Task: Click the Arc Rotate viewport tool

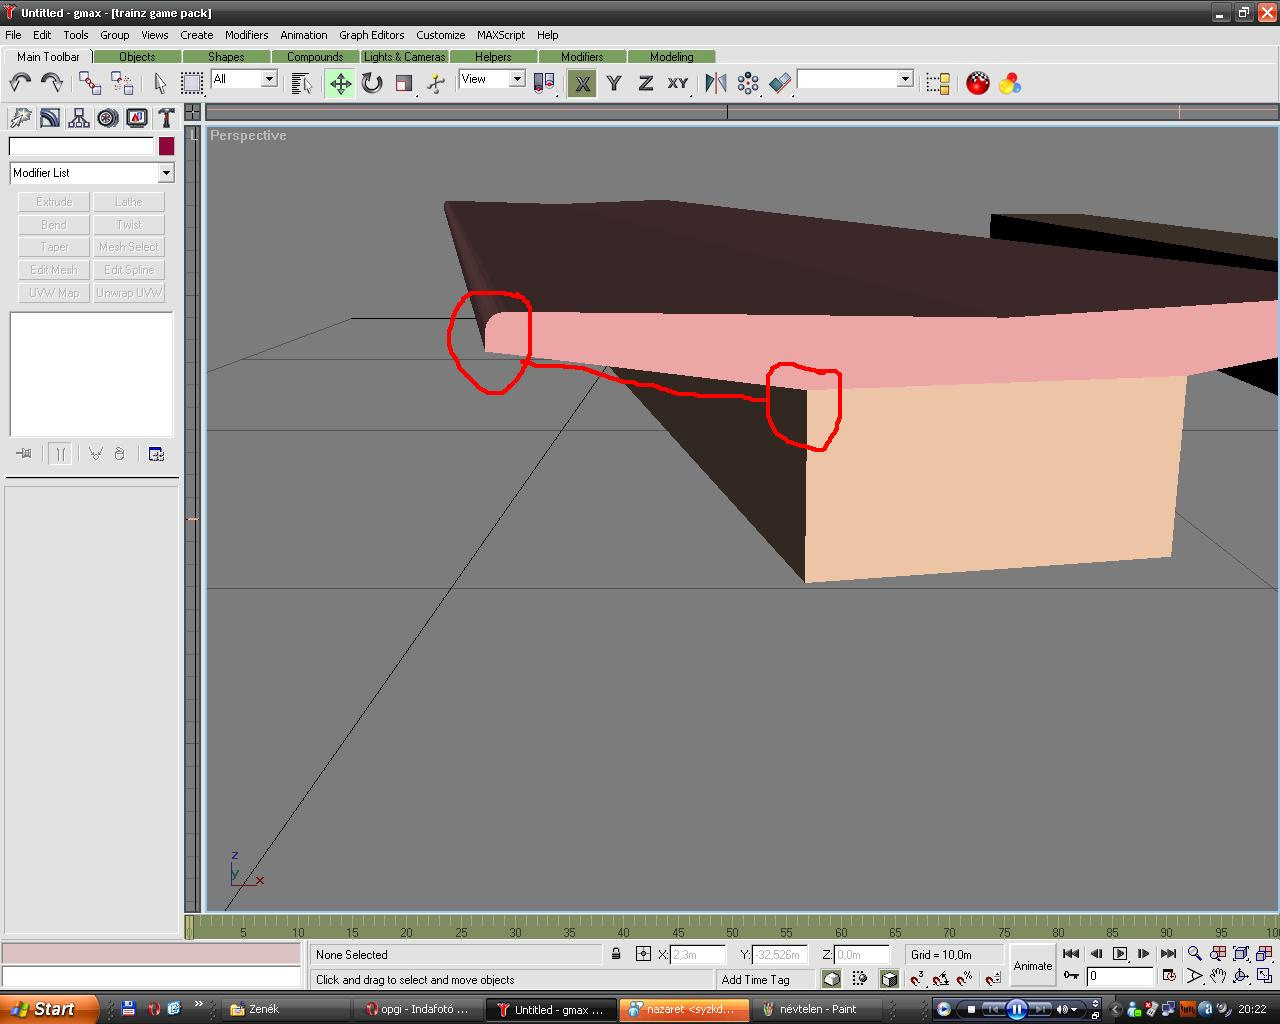Action: 1241,976
